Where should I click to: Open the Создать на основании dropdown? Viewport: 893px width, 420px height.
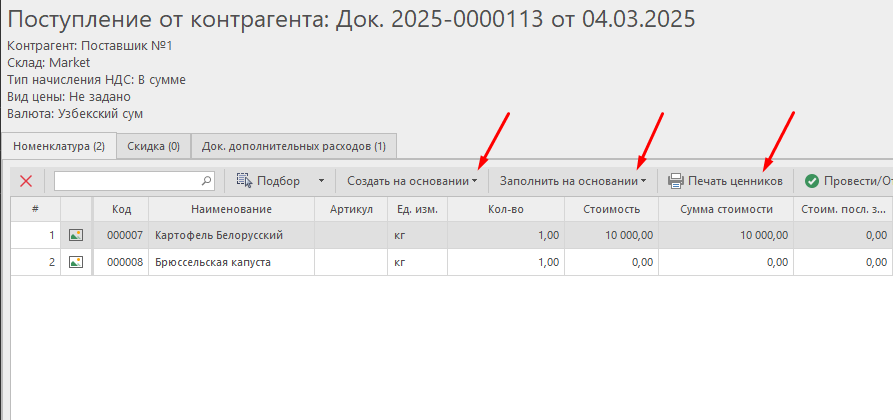[x=411, y=181]
